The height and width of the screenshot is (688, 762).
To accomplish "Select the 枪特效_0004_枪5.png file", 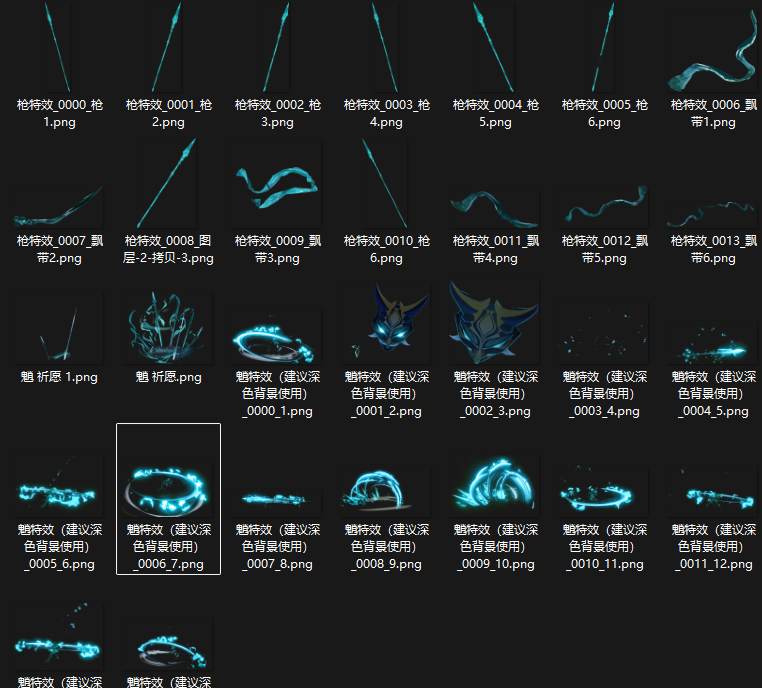I will (495, 48).
